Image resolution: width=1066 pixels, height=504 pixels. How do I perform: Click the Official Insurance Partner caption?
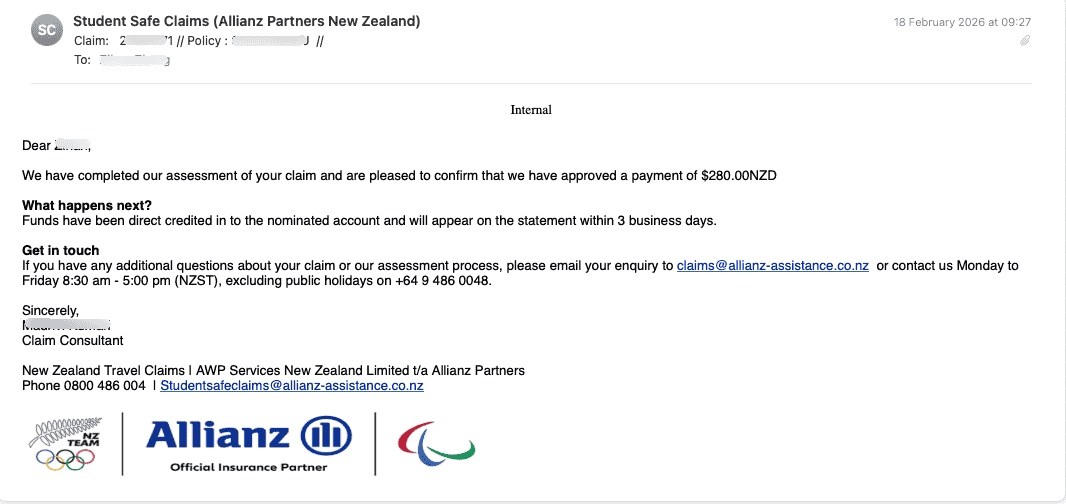(x=248, y=467)
